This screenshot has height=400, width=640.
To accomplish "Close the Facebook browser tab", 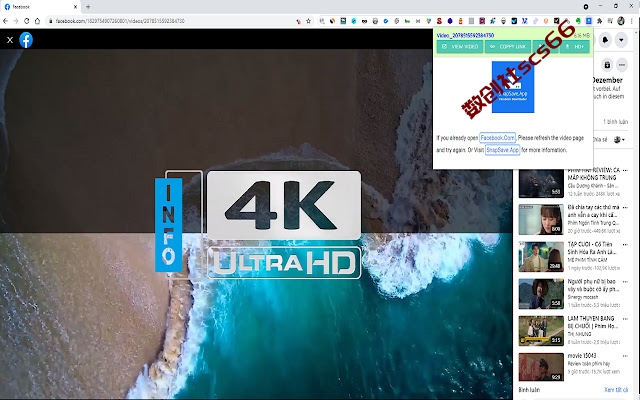I will pos(76,7).
